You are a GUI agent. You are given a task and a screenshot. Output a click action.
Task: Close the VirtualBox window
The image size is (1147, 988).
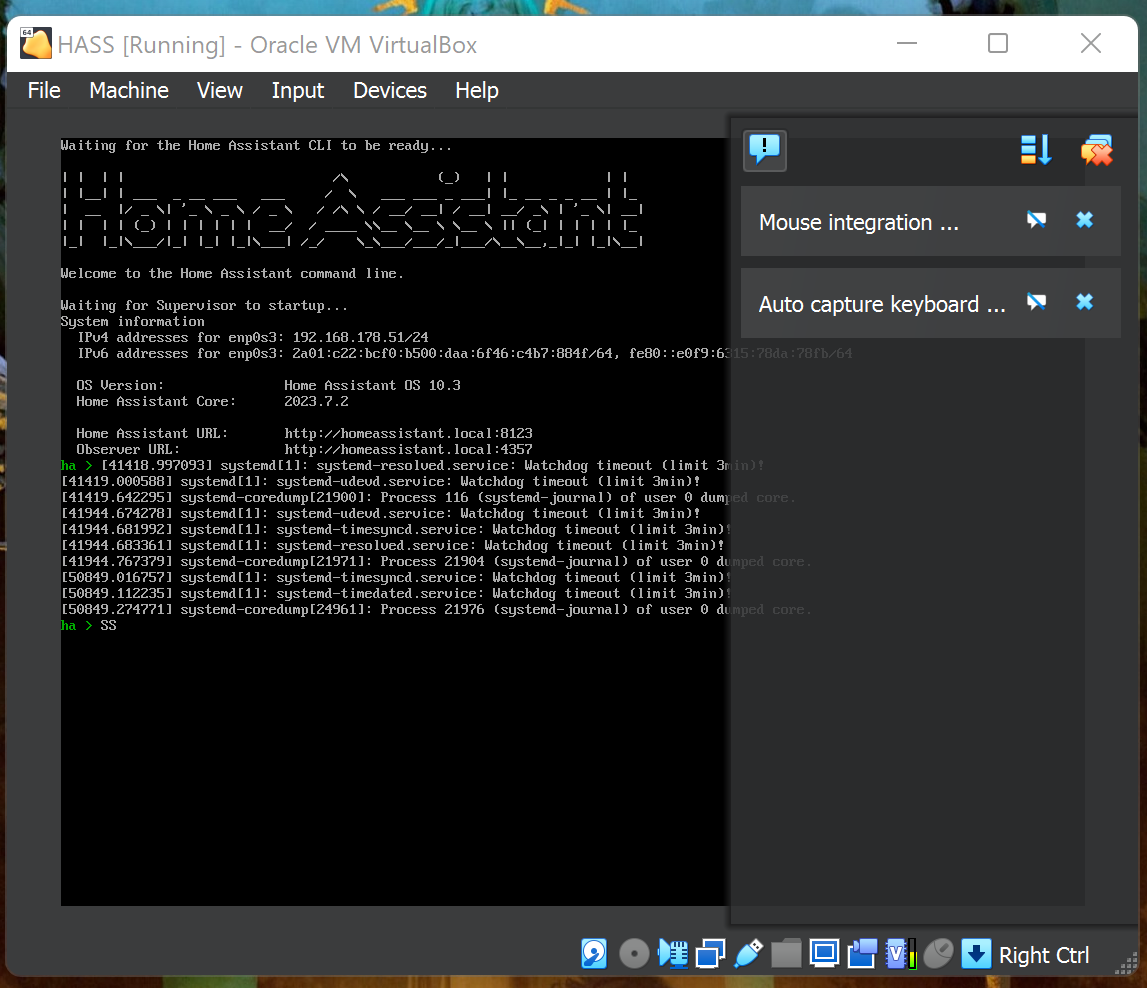(1091, 43)
